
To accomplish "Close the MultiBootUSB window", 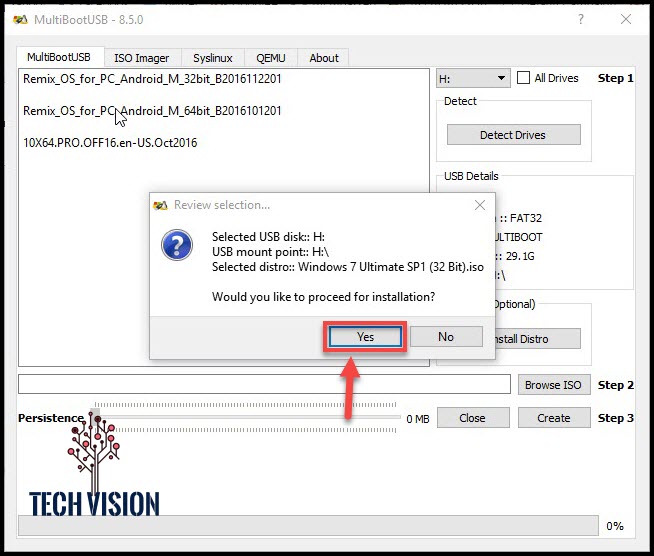I will pyautogui.click(x=626, y=19).
